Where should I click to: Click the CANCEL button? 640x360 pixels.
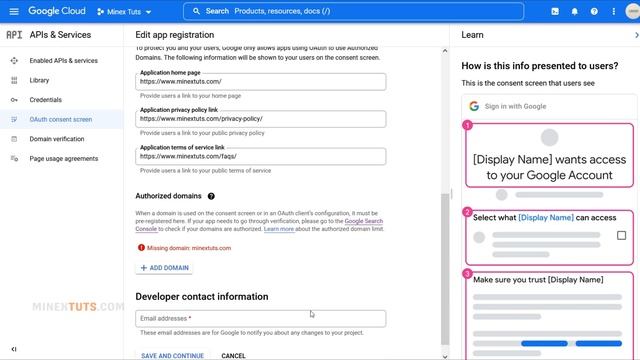pyautogui.click(x=233, y=356)
